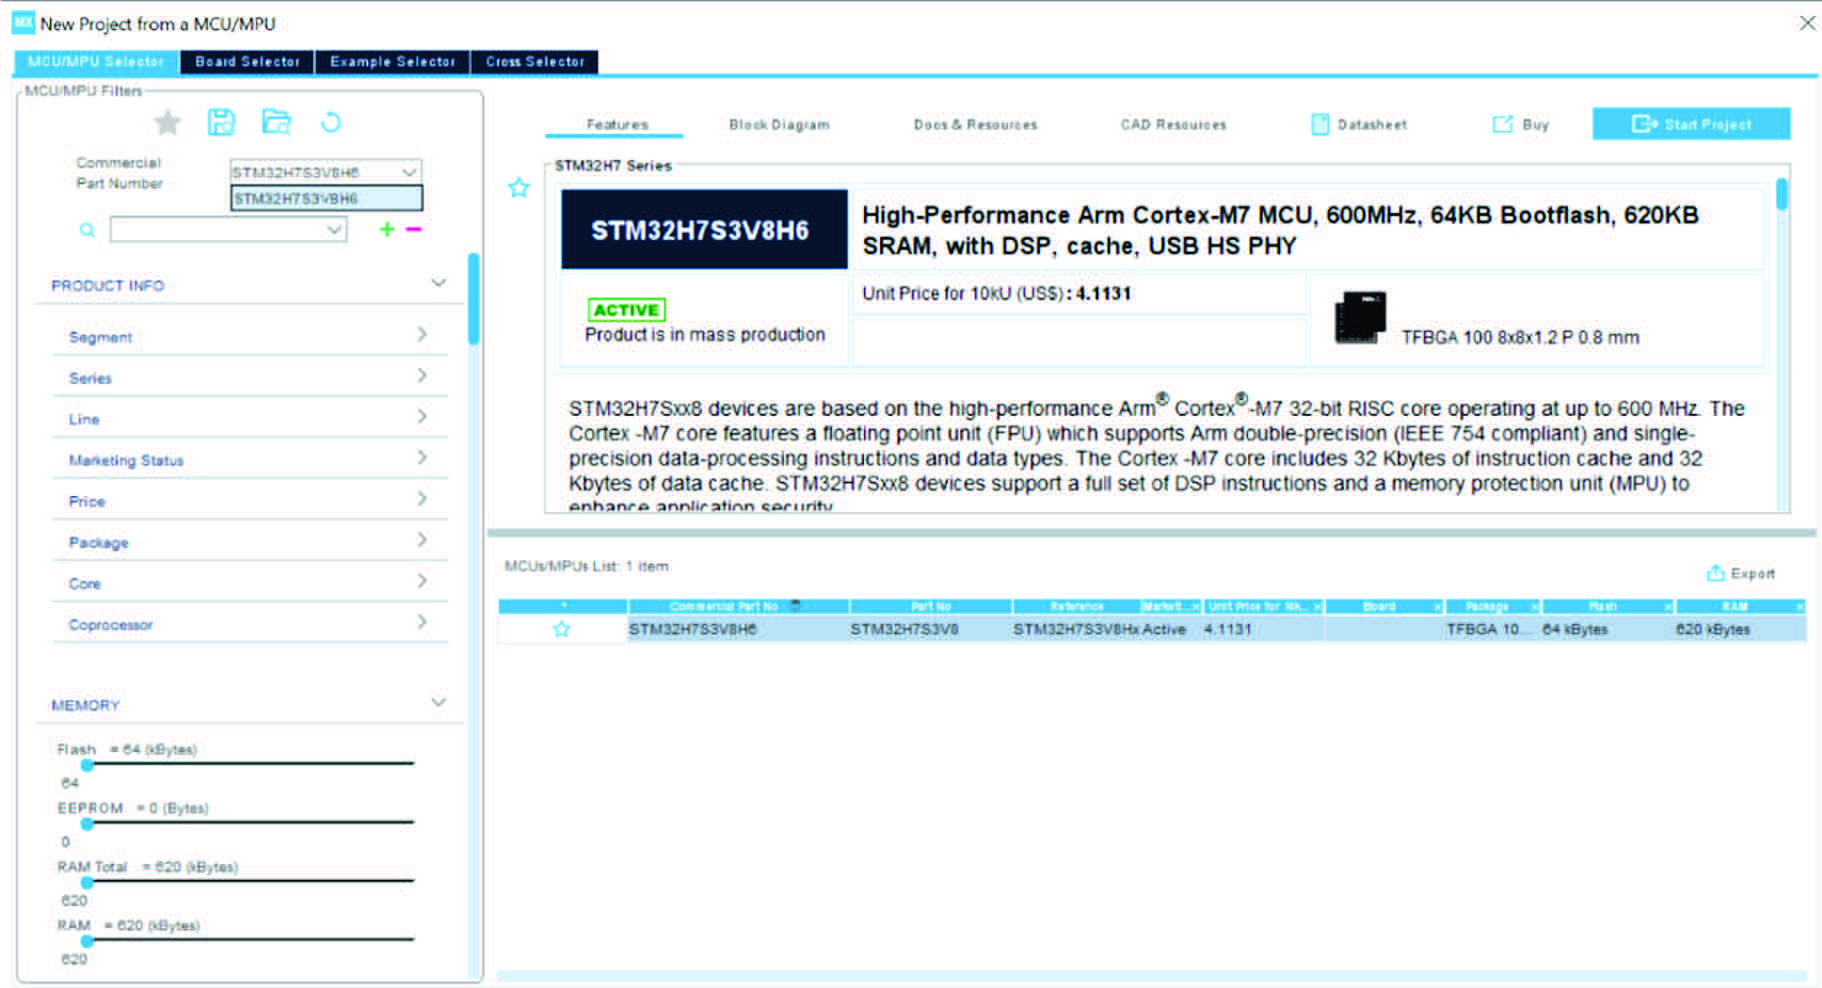This screenshot has width=1822, height=988.
Task: Open the Cross Selector tab
Action: pyautogui.click(x=535, y=62)
